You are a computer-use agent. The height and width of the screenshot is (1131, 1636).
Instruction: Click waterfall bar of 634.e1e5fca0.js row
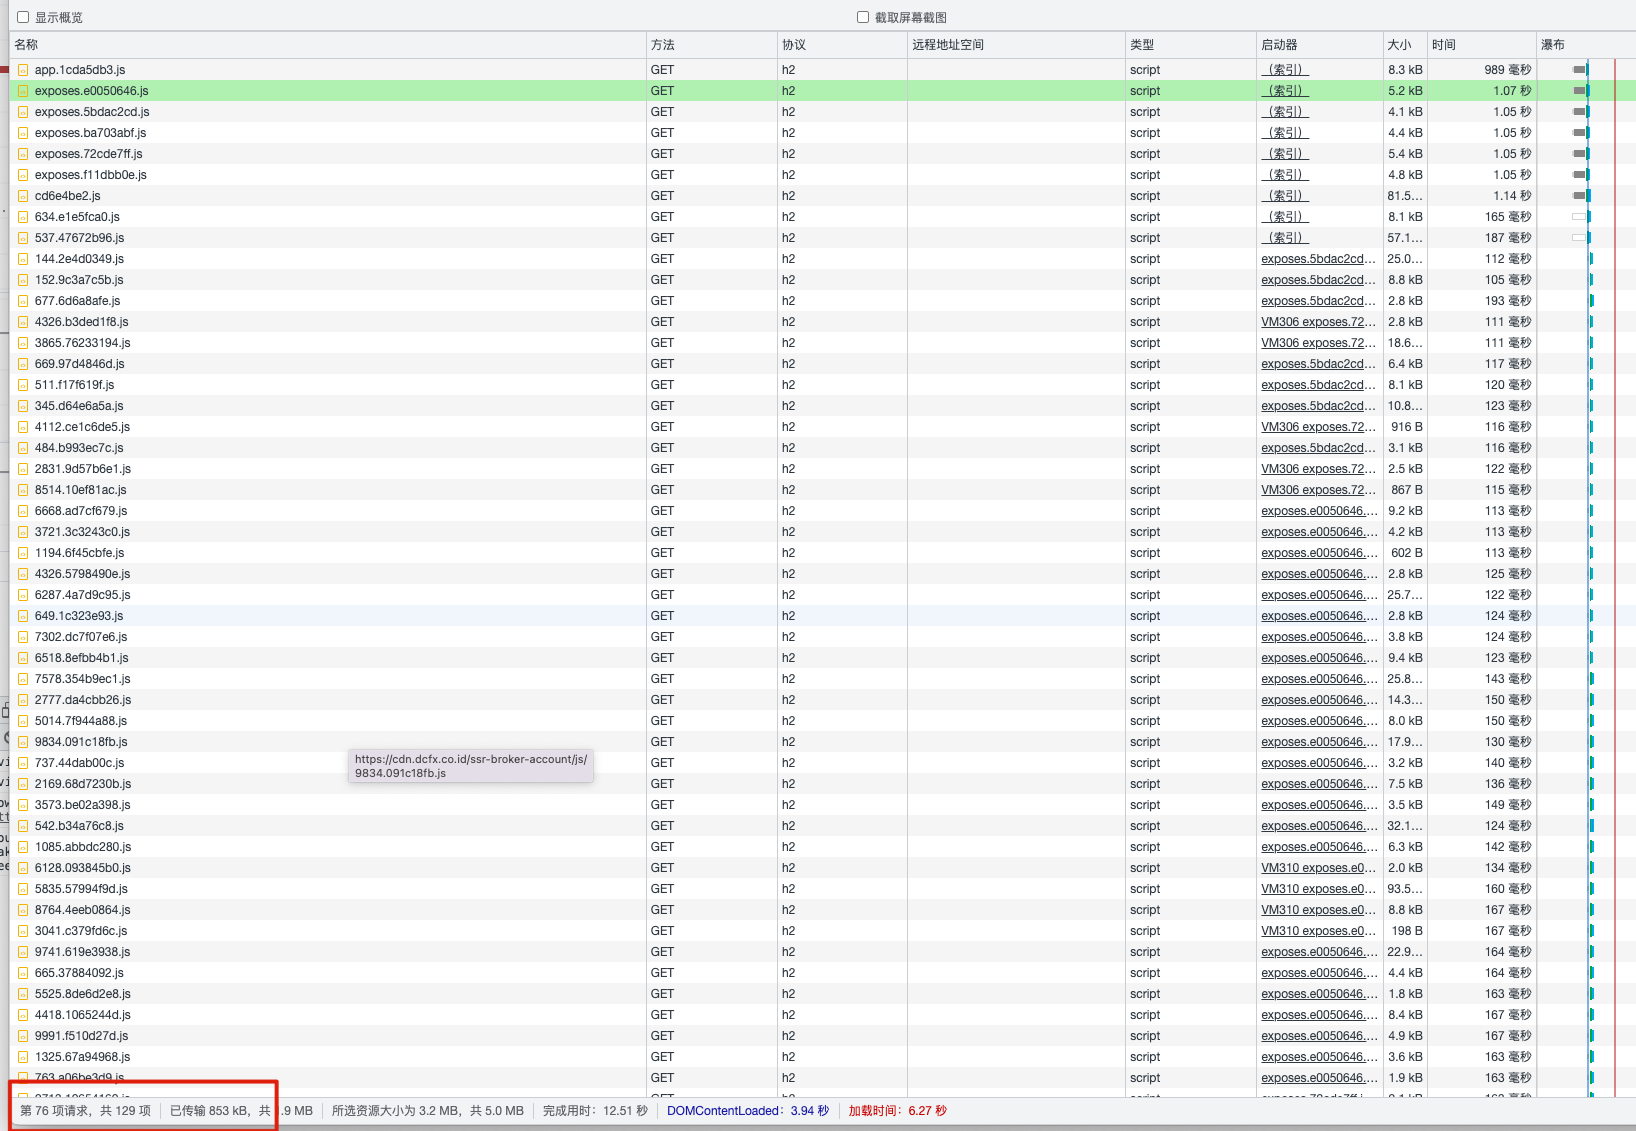pos(1581,217)
